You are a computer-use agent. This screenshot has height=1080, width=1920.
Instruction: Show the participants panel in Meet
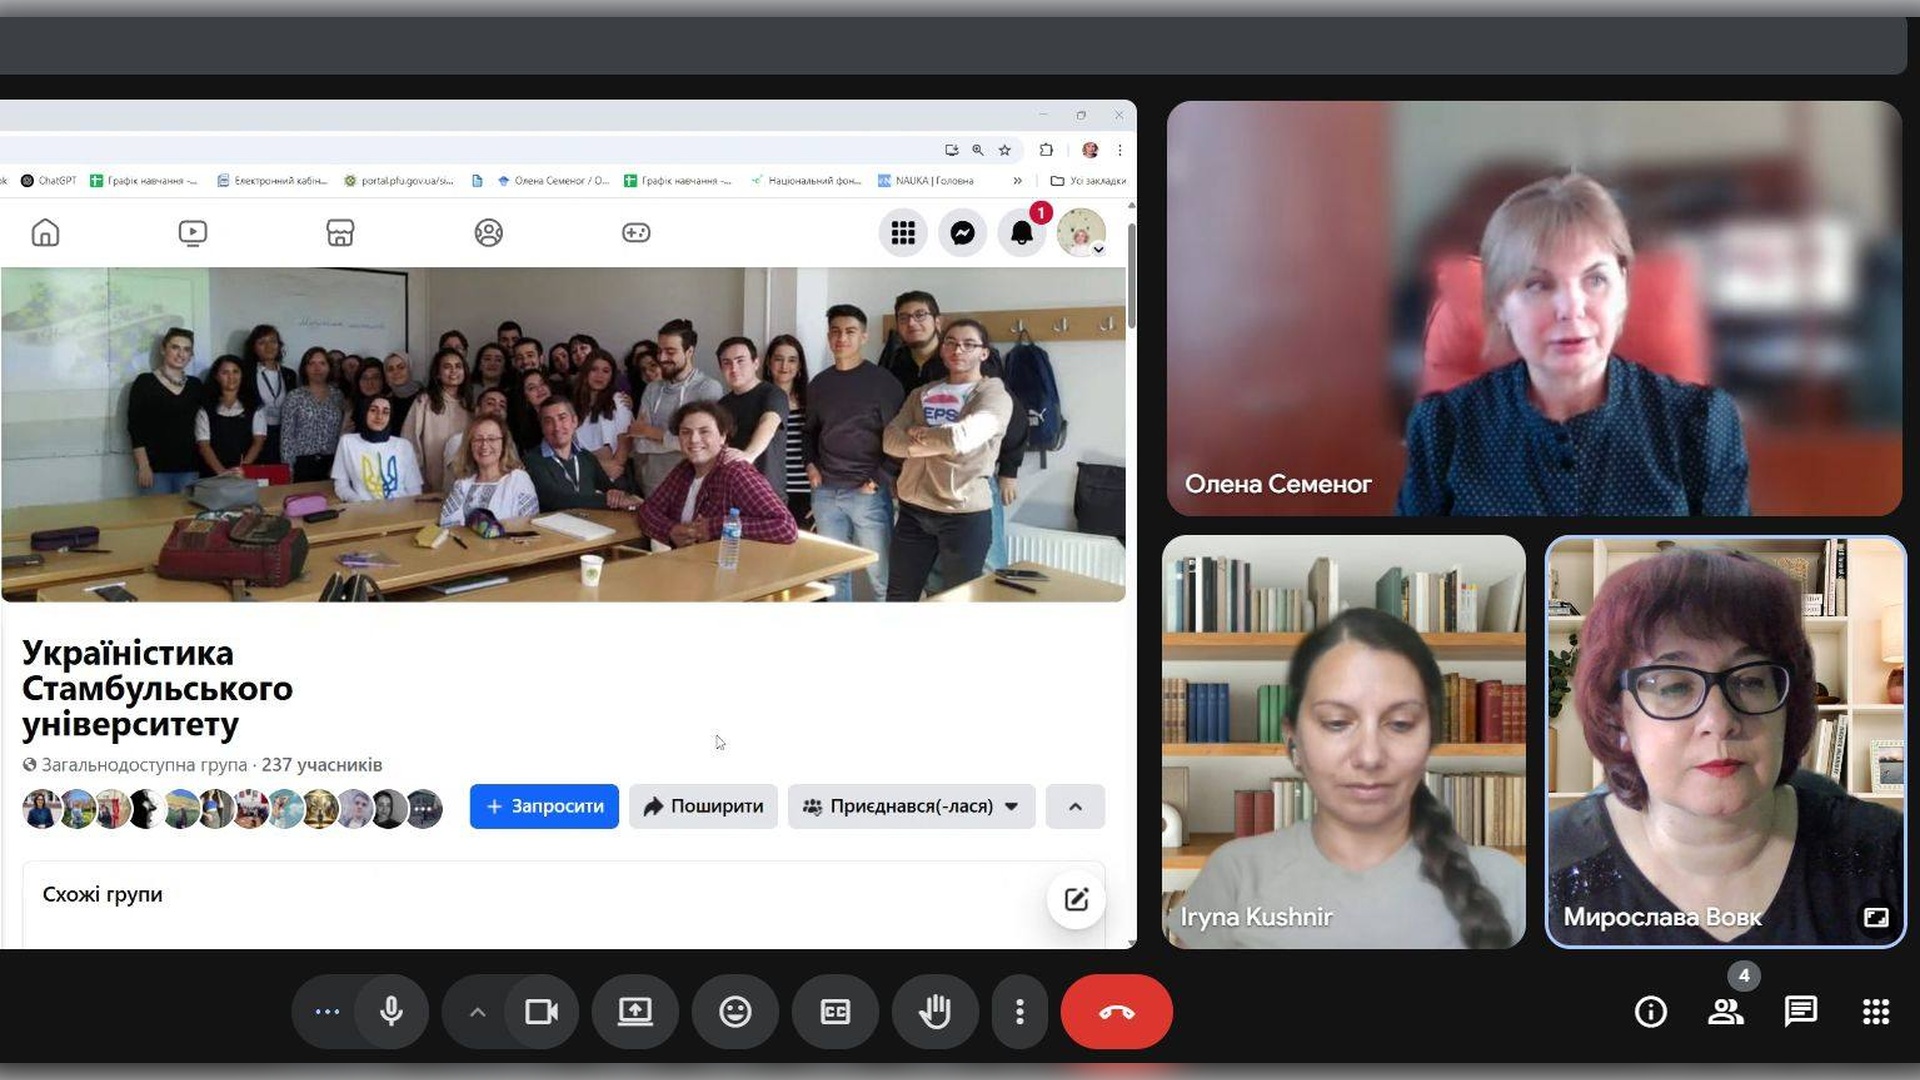click(1726, 1012)
